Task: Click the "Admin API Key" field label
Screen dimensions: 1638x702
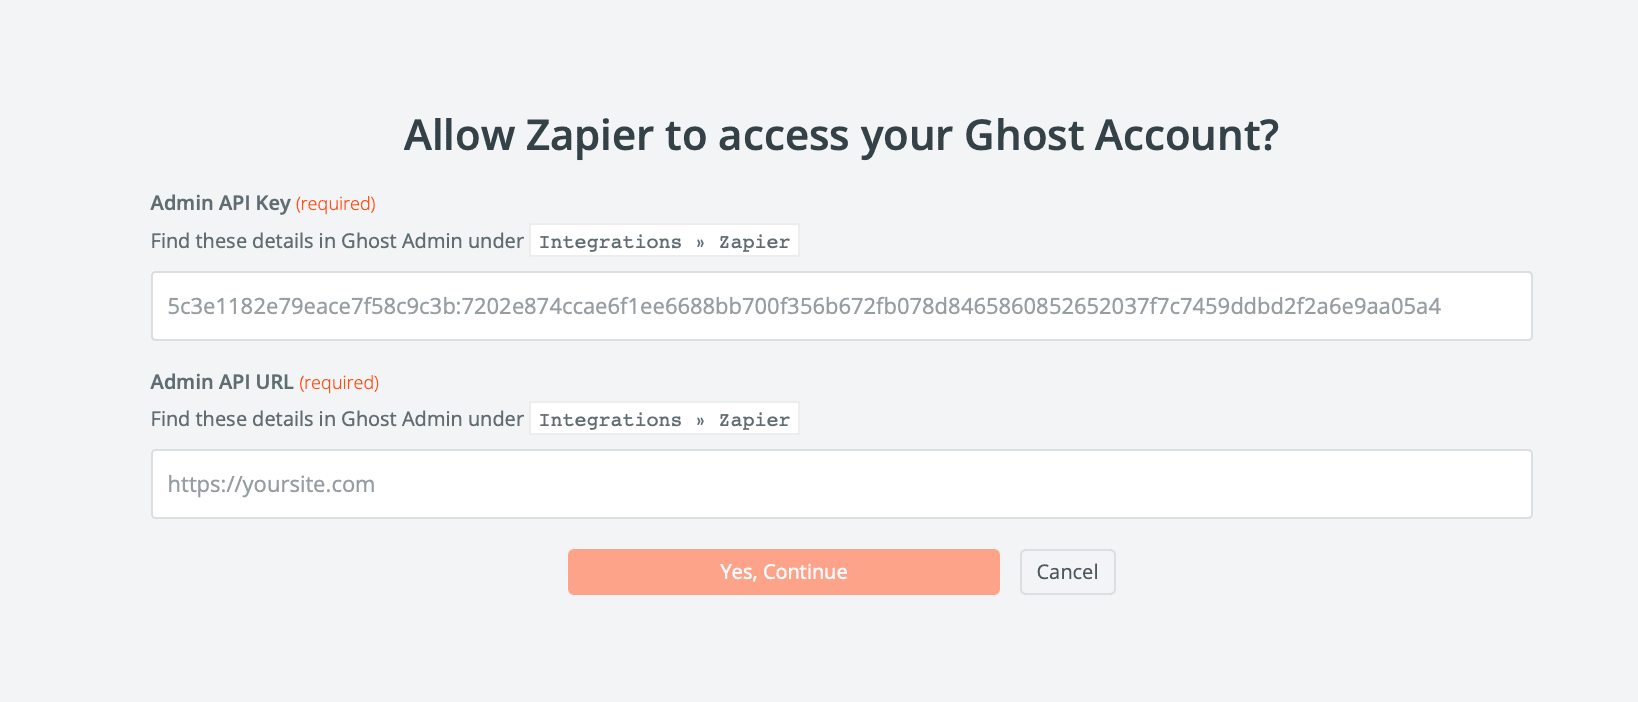Action: [x=220, y=203]
